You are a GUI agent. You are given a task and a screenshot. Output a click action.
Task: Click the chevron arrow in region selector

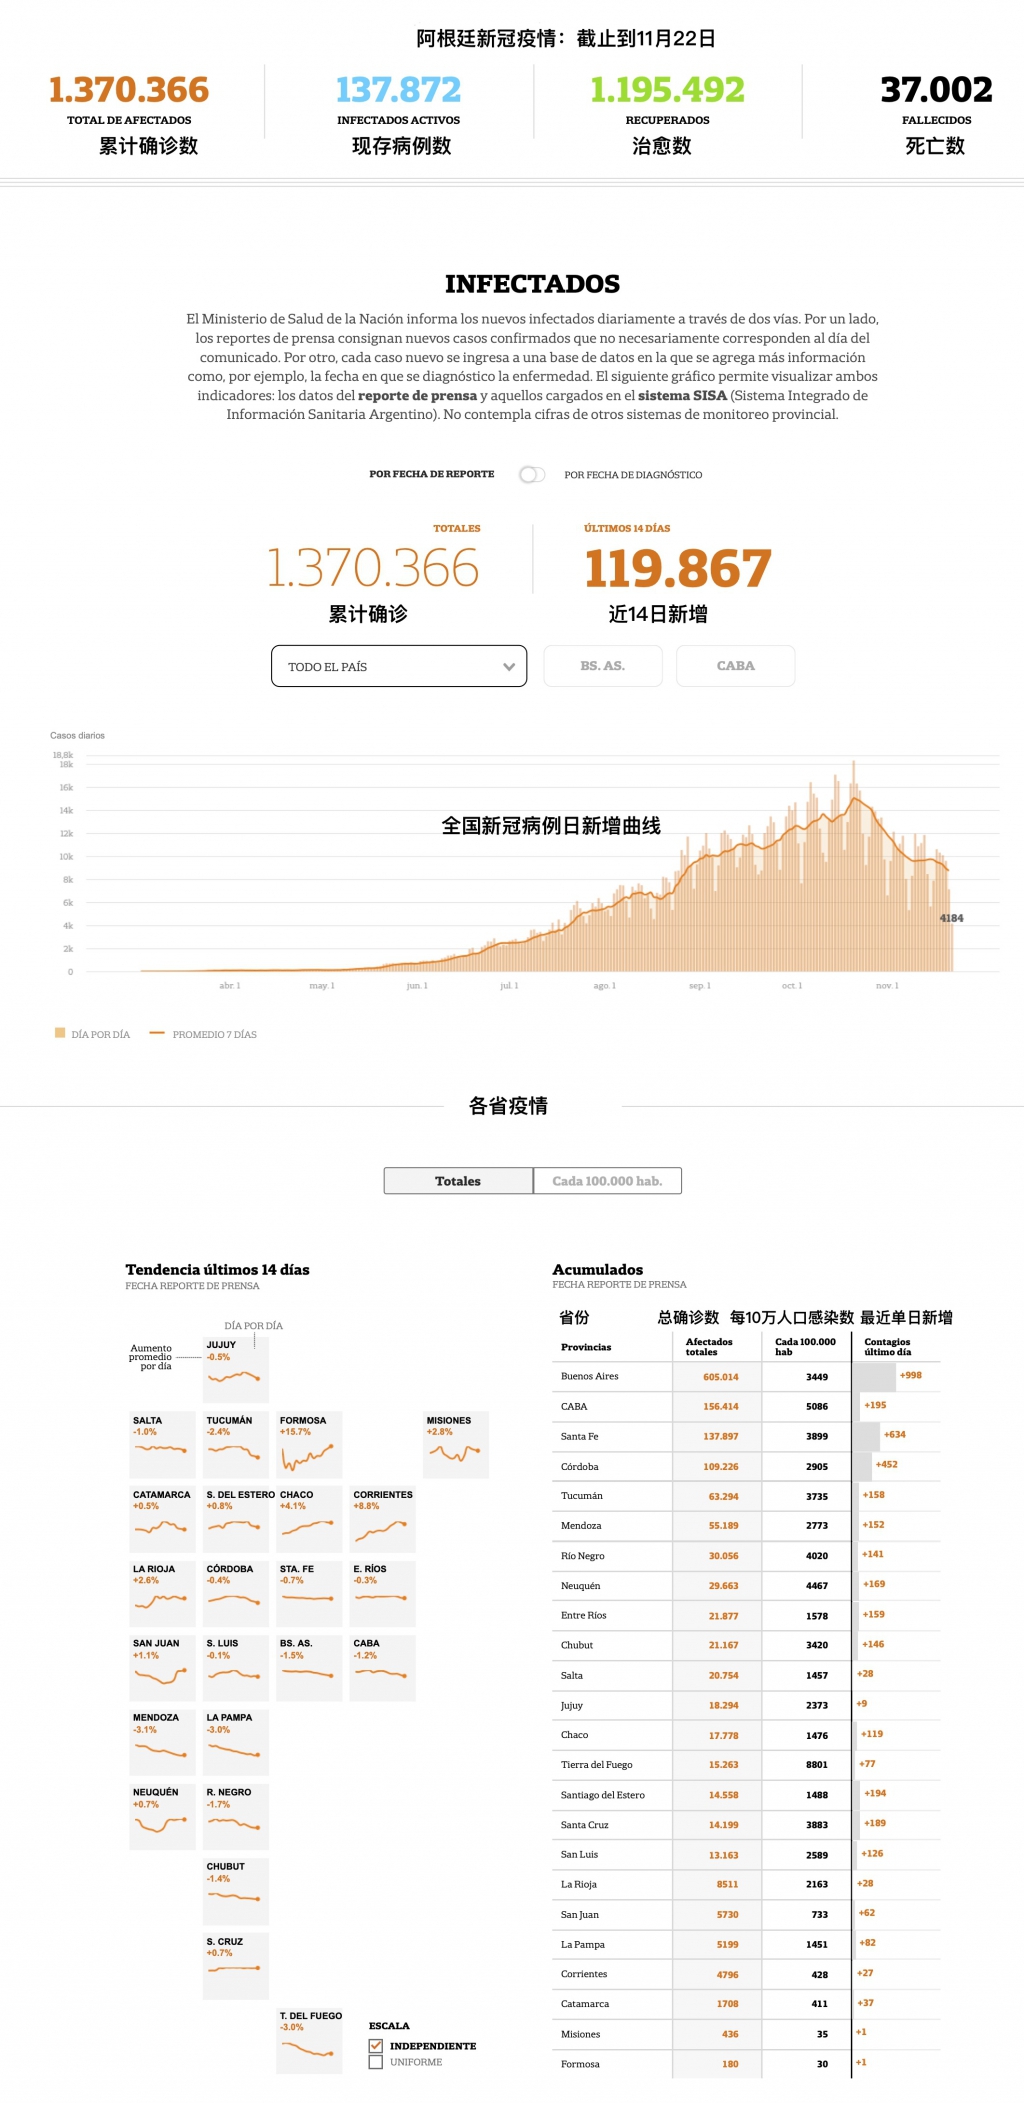pos(509,667)
